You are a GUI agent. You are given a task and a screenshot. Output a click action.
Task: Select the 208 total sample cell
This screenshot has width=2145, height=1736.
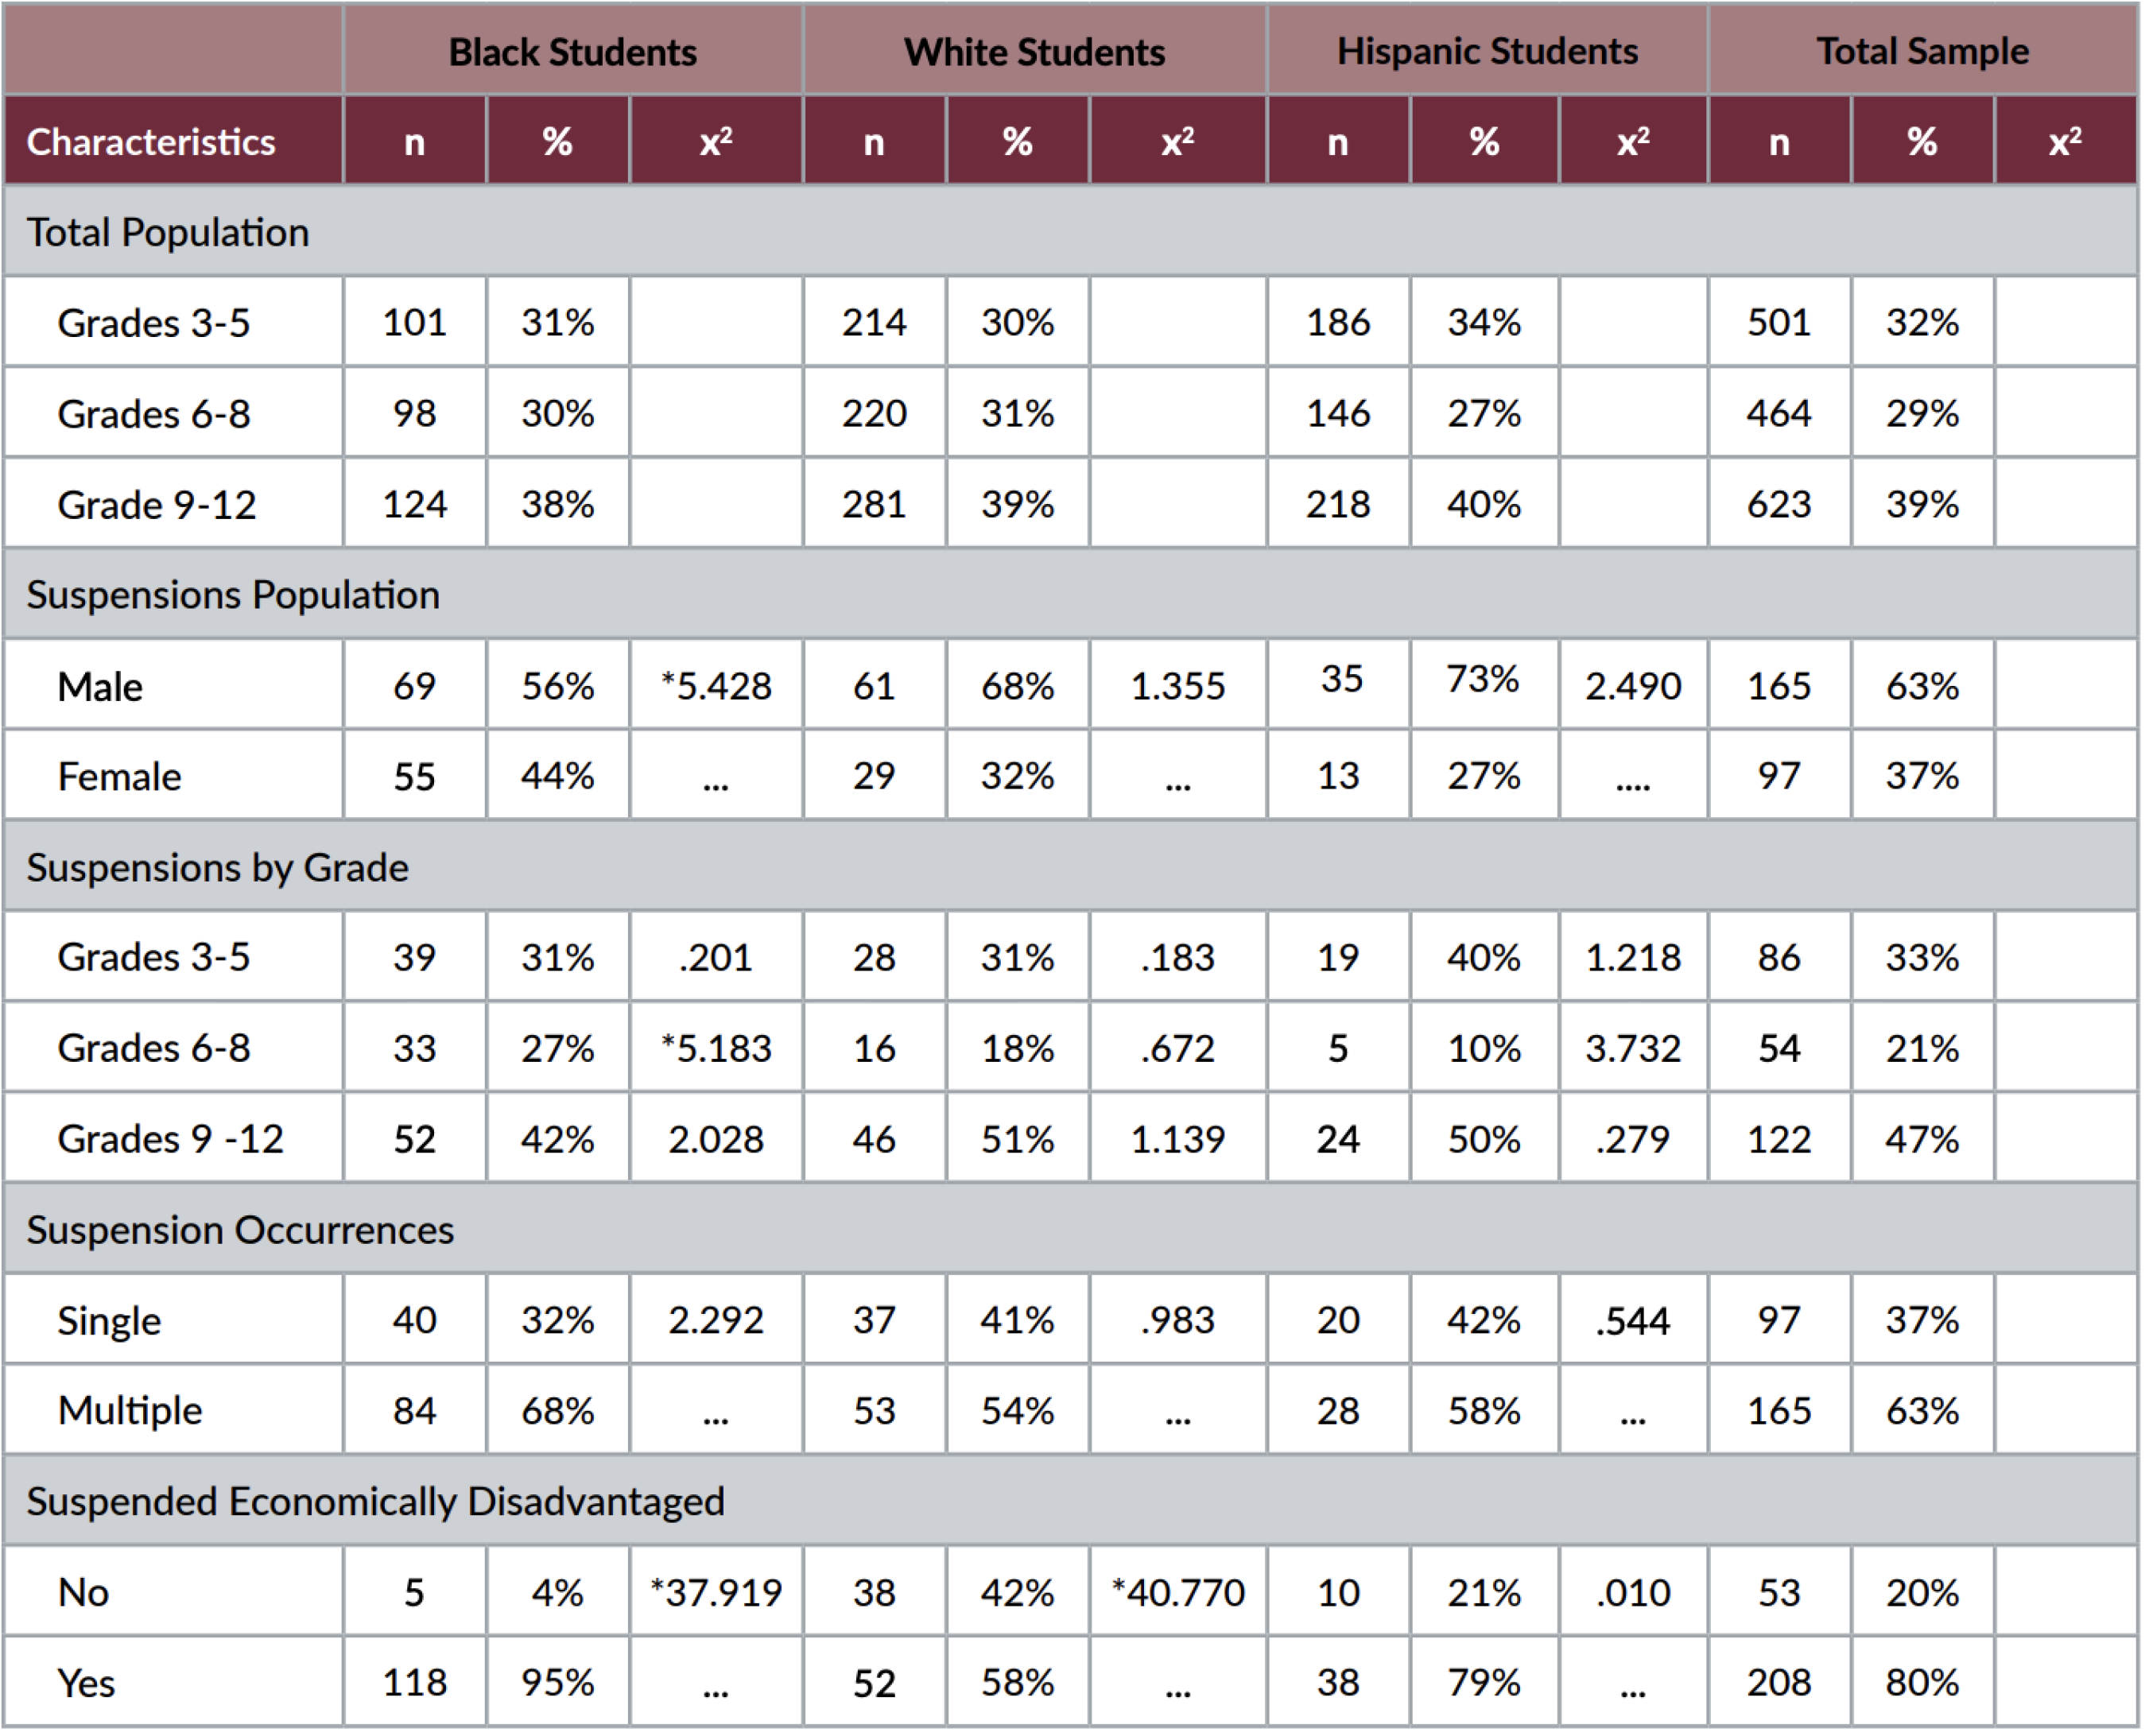coord(1779,1682)
